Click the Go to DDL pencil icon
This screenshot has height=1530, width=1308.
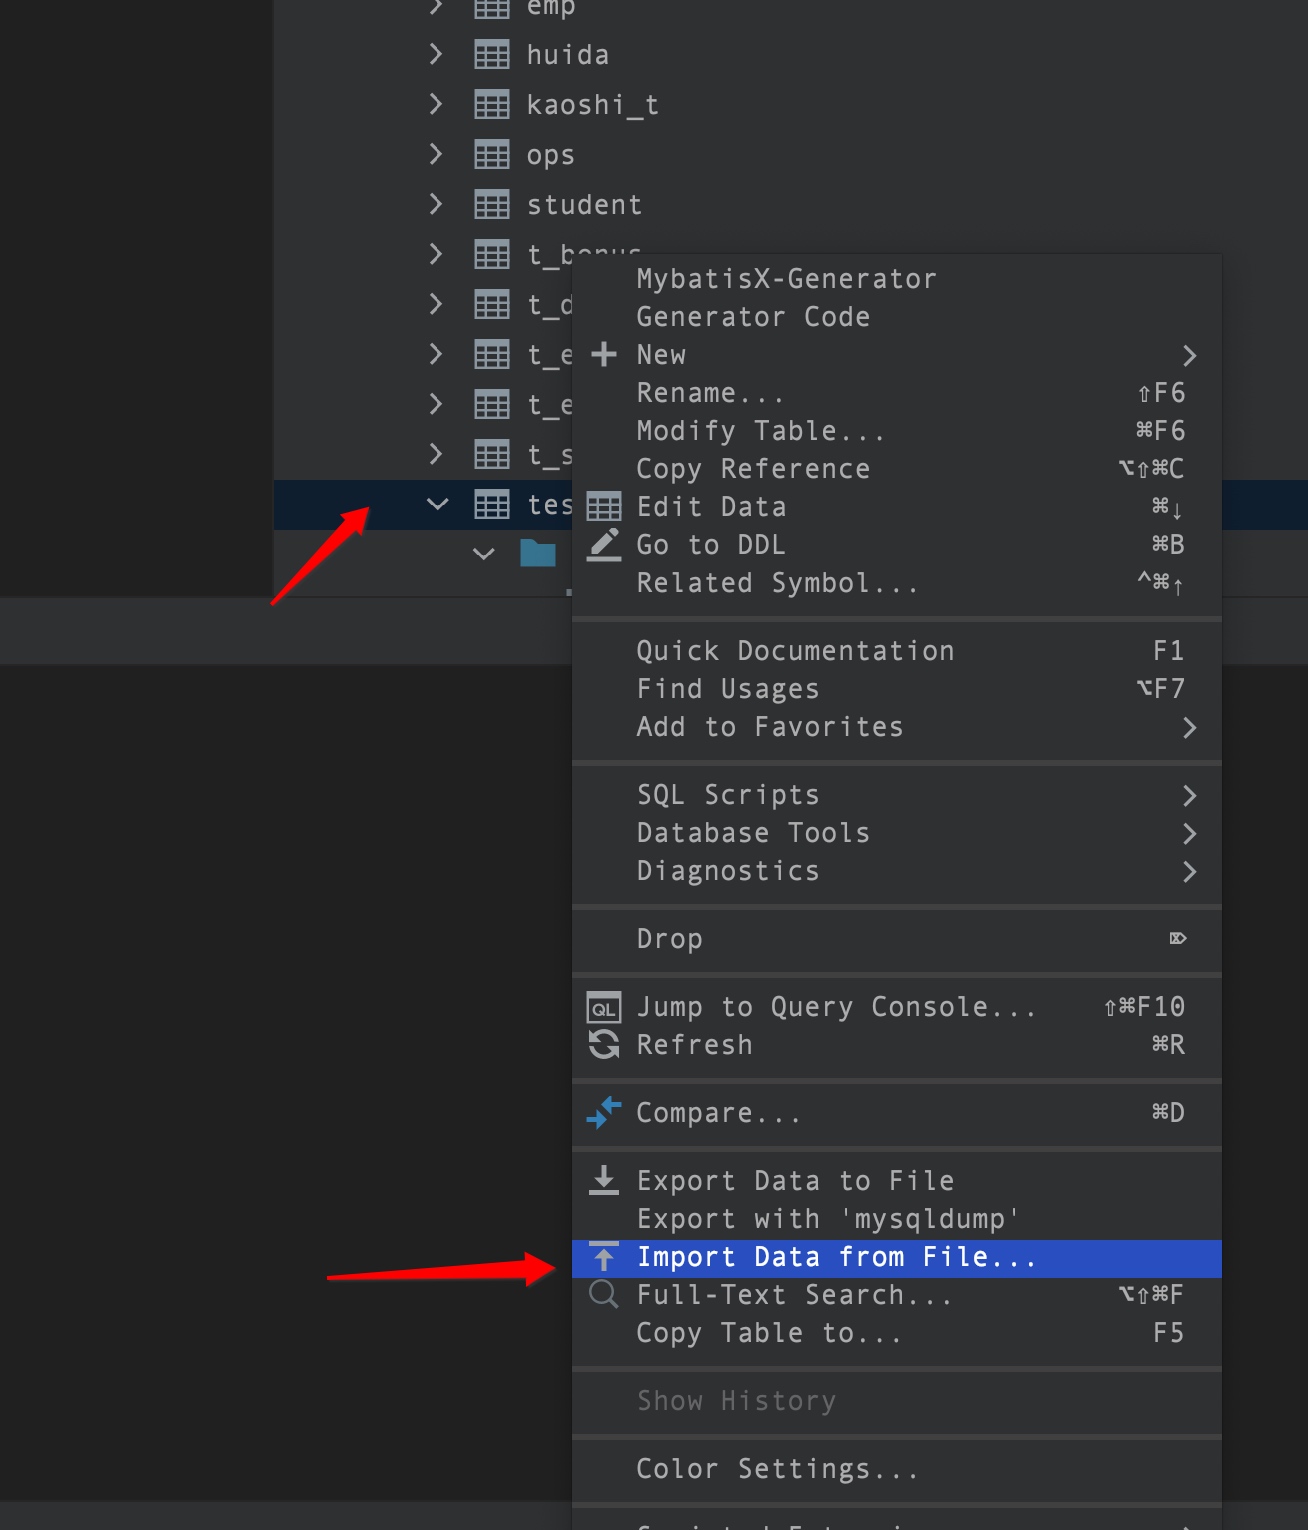tap(604, 545)
